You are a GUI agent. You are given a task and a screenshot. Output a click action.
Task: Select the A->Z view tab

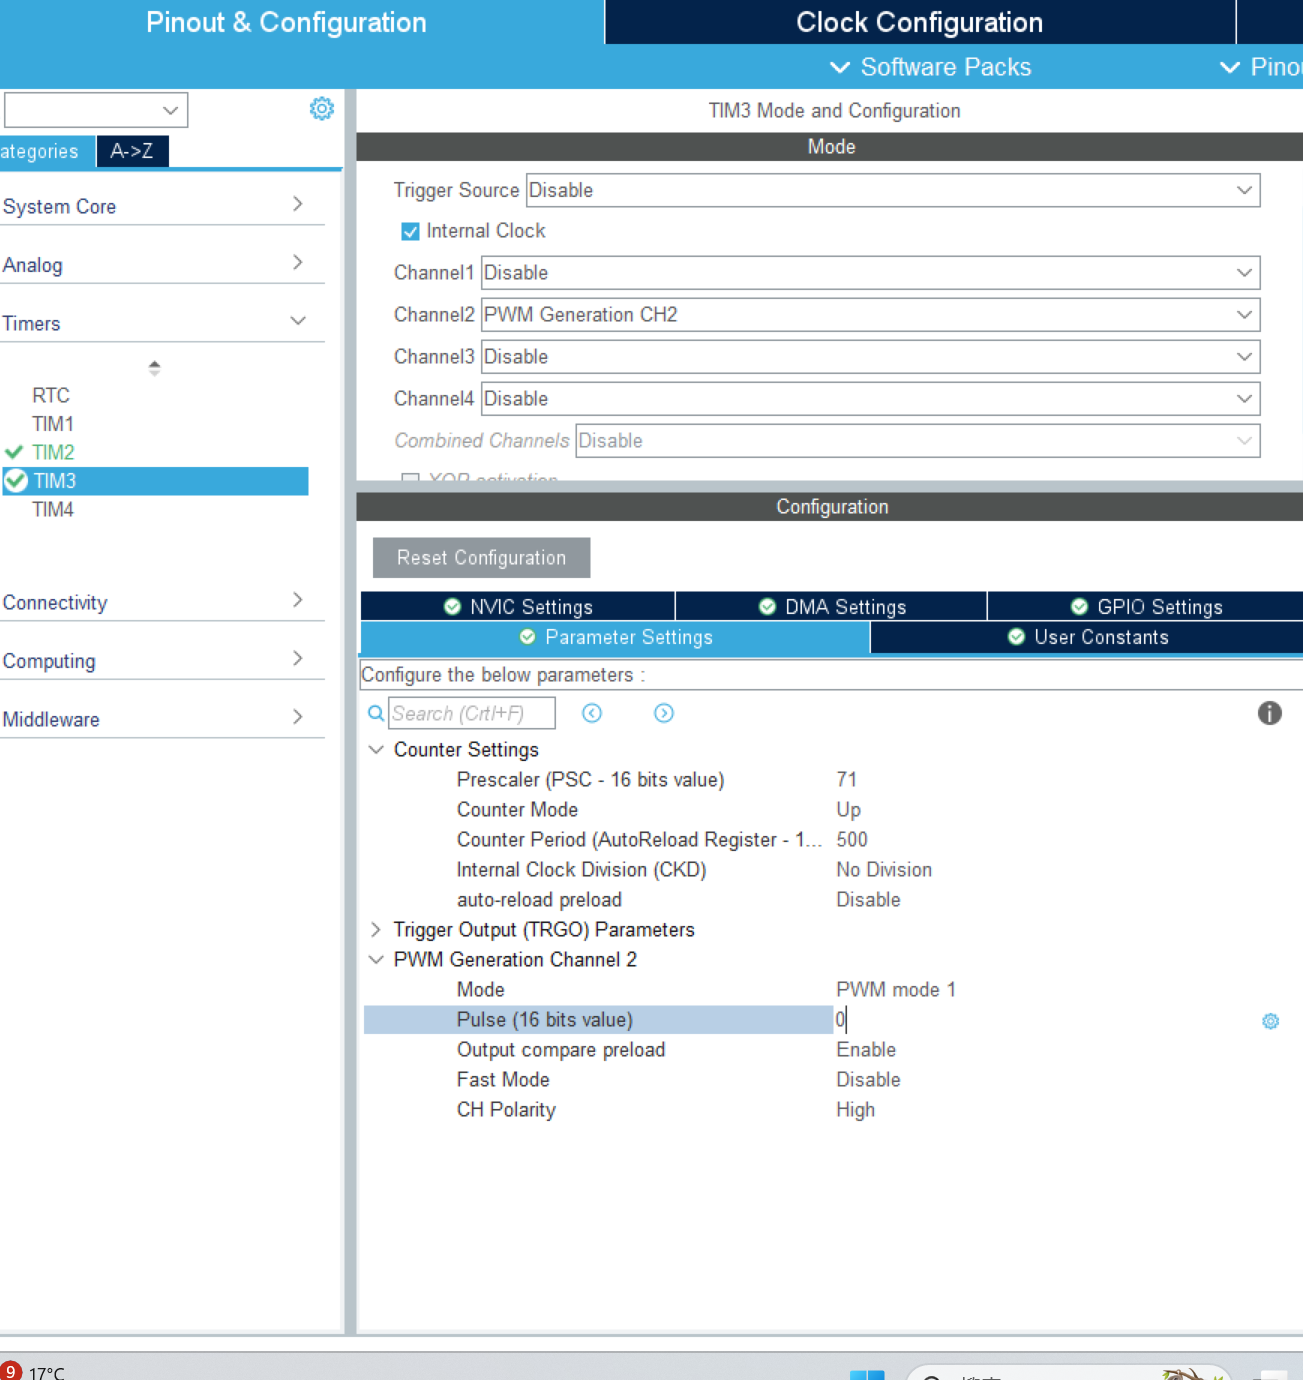132,151
